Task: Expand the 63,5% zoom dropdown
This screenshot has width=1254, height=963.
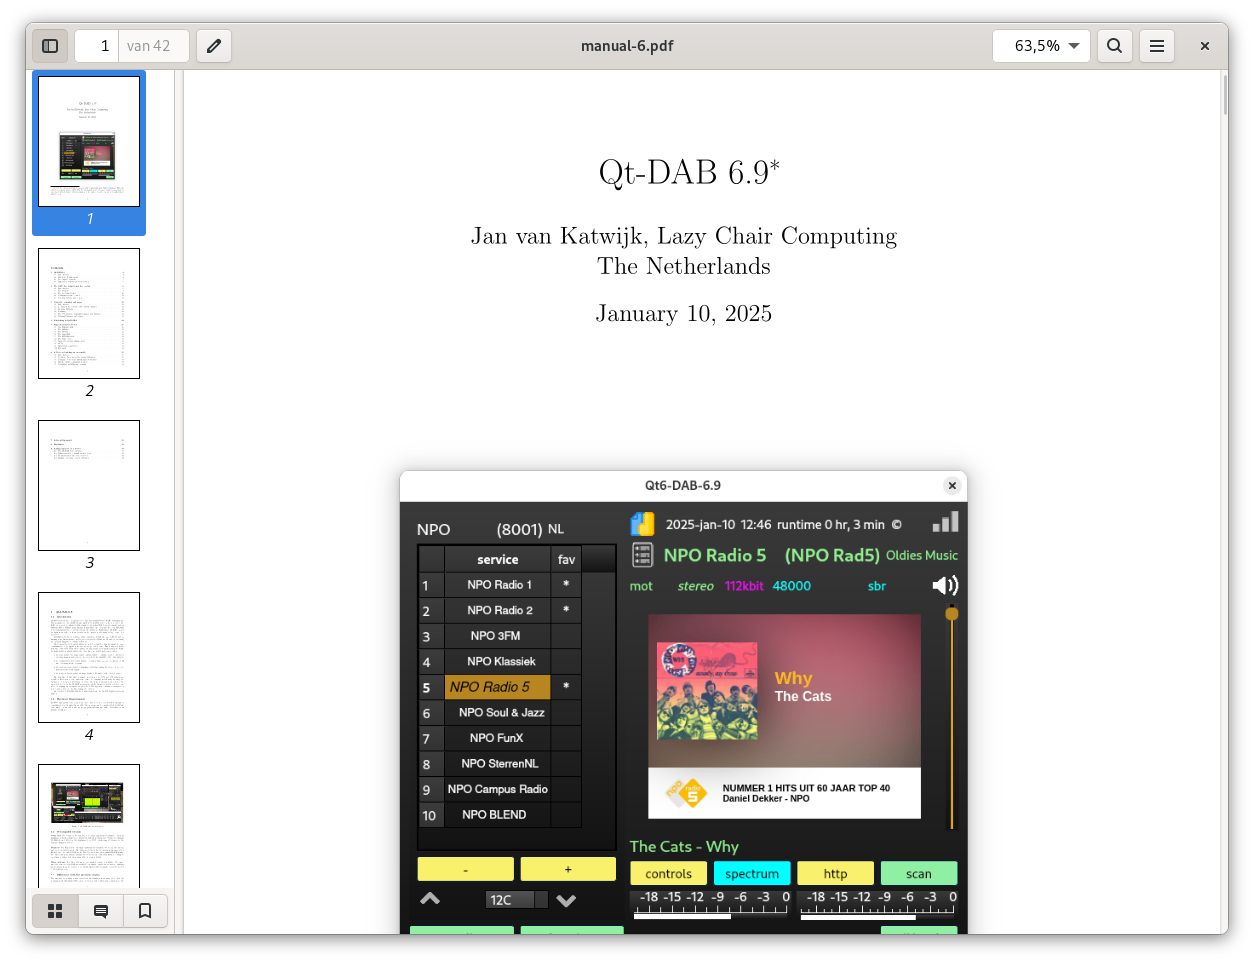Action: [x=1041, y=46]
